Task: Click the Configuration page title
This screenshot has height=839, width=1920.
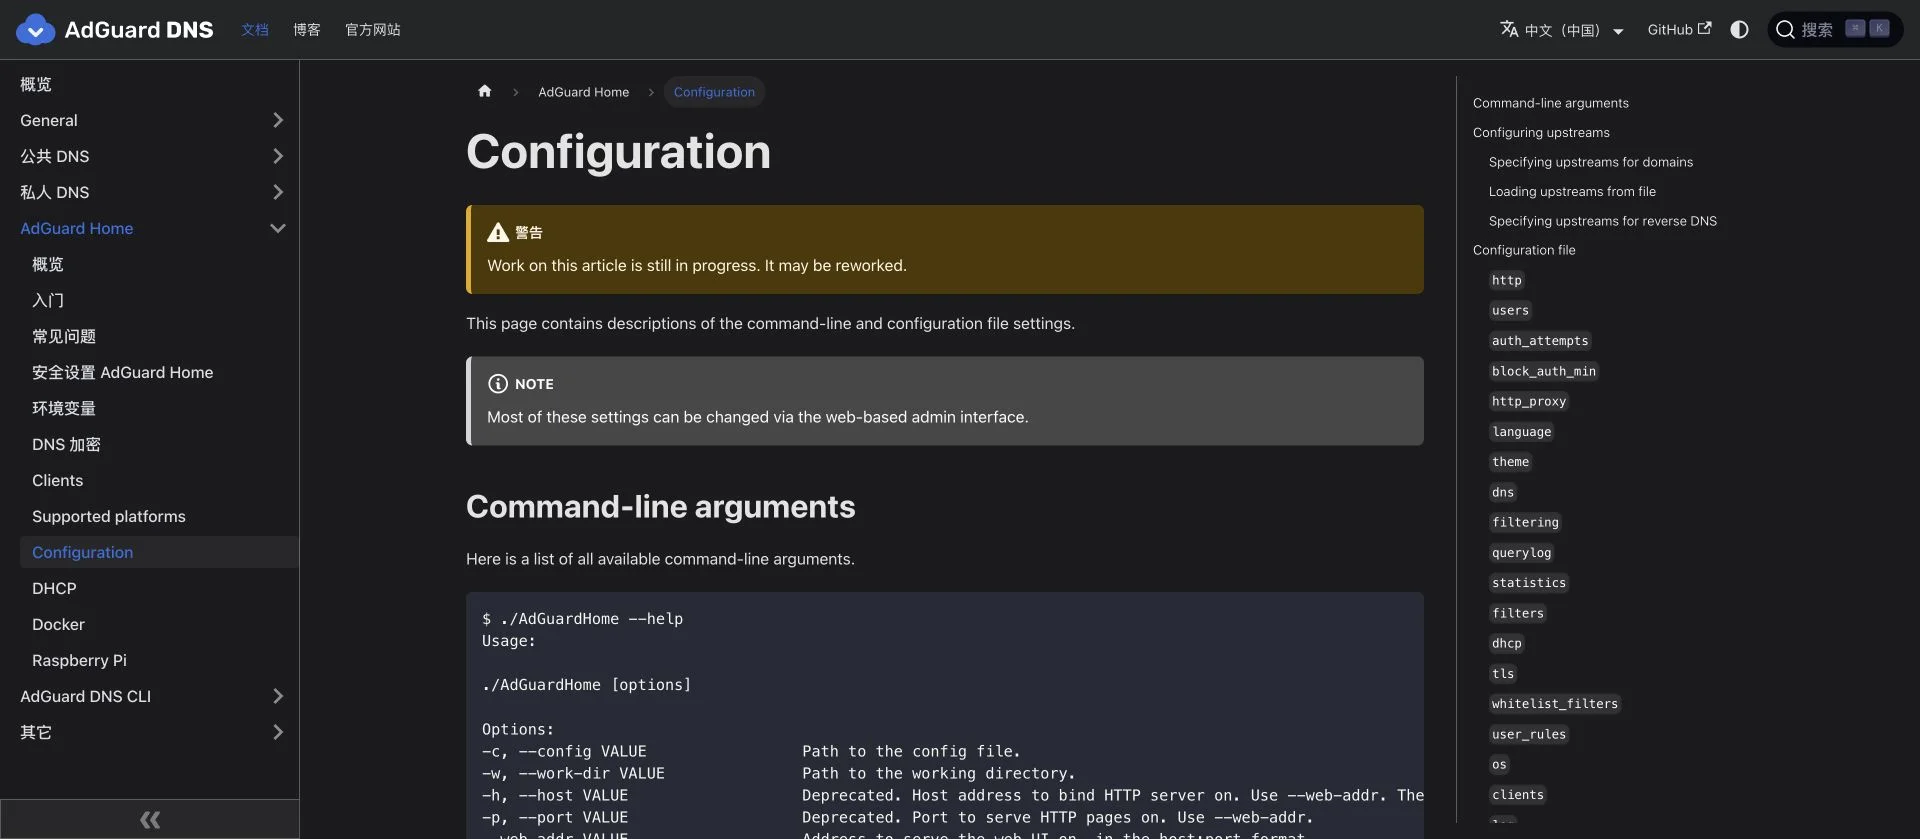Action: (x=619, y=152)
